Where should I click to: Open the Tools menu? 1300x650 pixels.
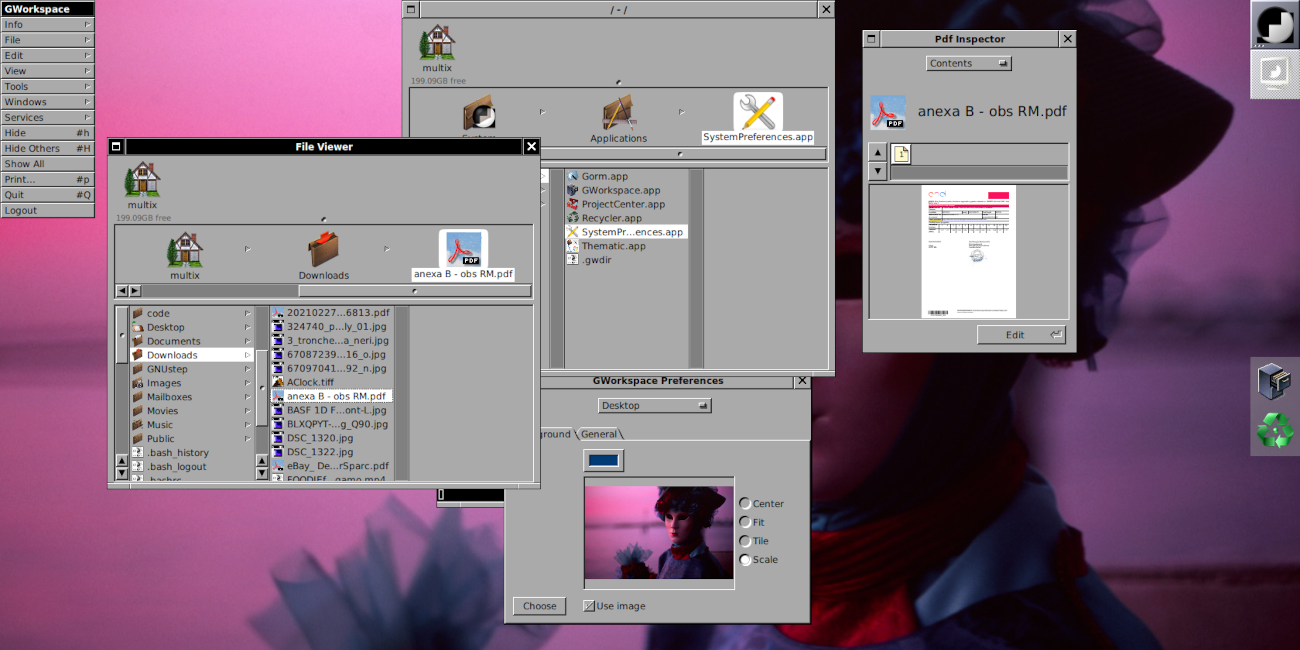(47, 86)
